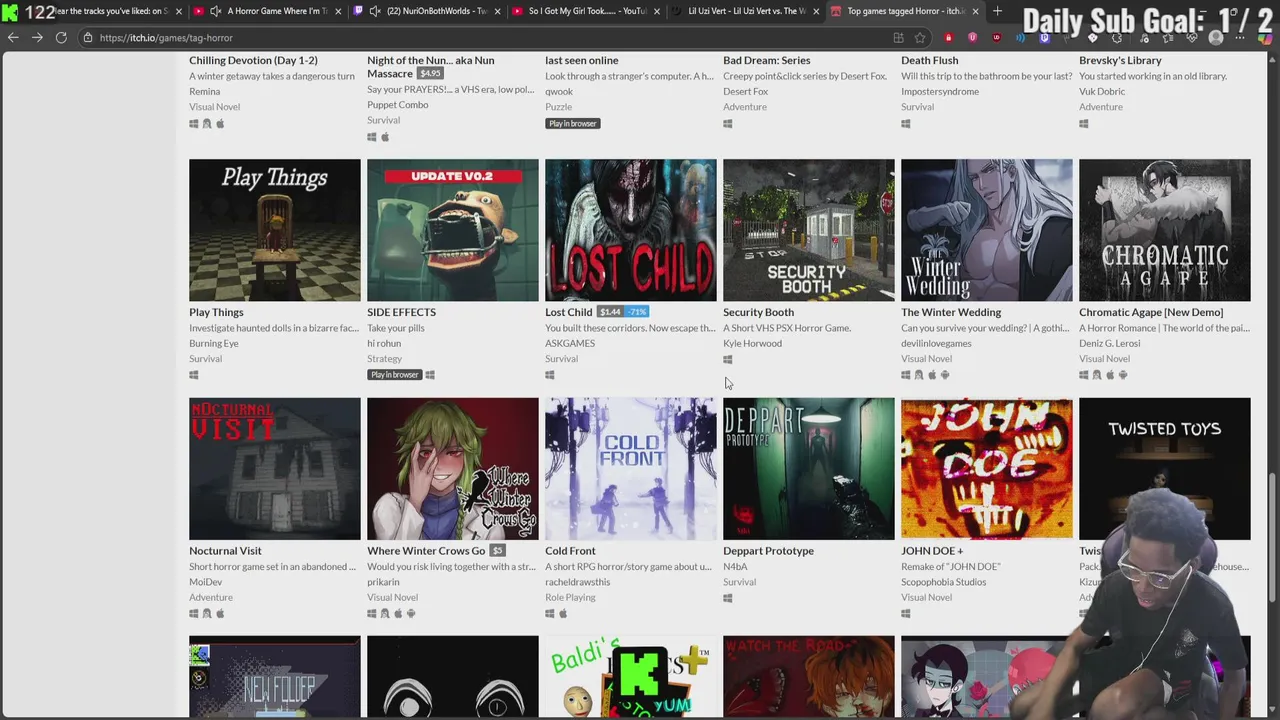Open the Extensions puzzle piece menu
1280x720 pixels.
[x=1117, y=38]
